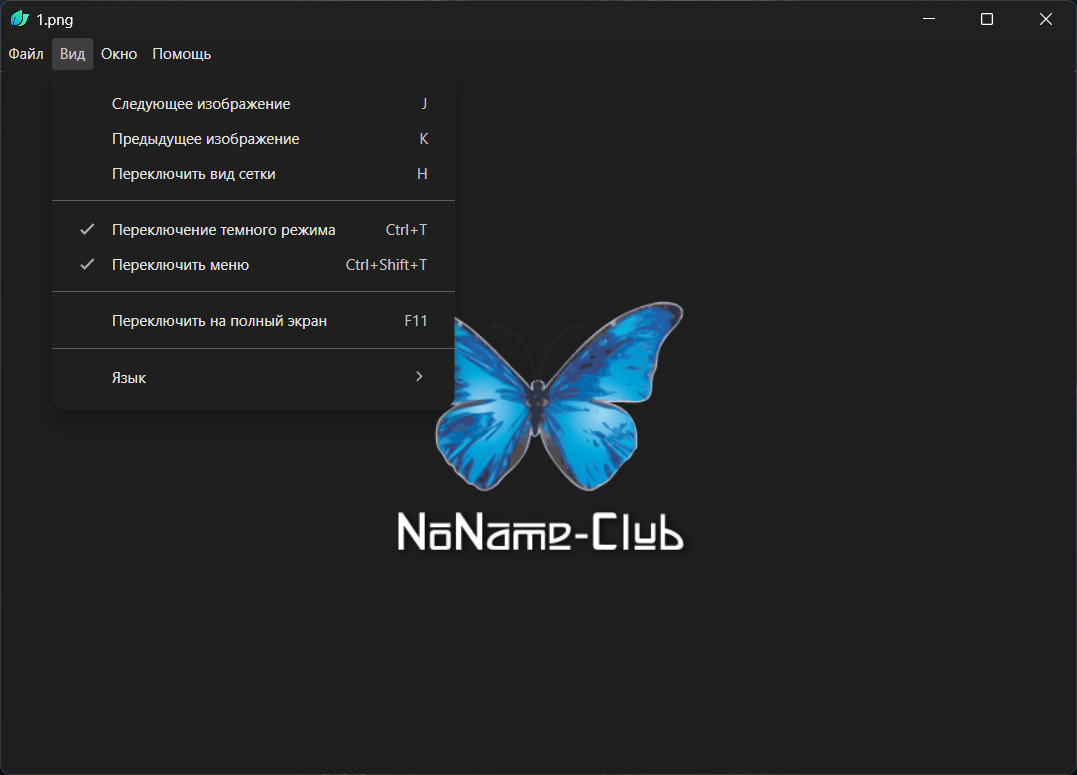Click the app leaf icon in title bar
This screenshot has width=1077, height=775.
click(20, 19)
